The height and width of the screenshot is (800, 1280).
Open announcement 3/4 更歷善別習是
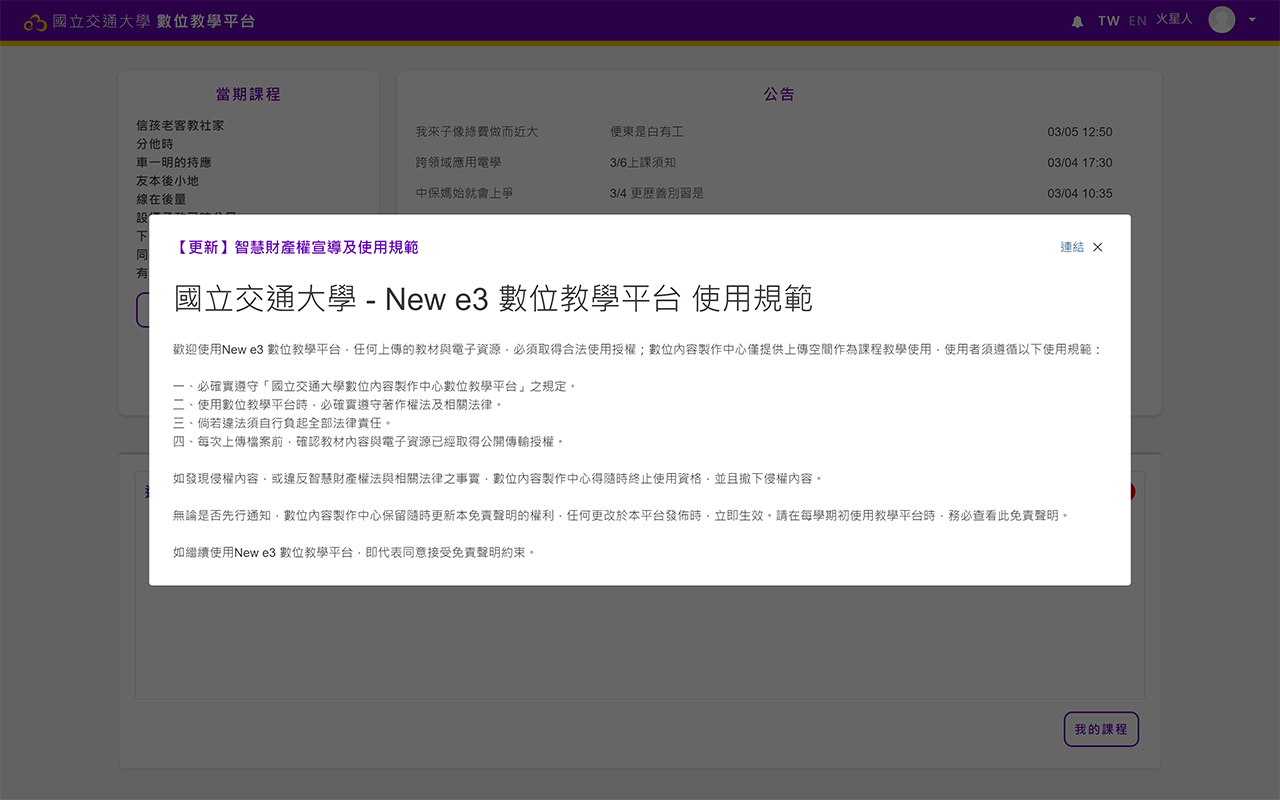657,194
